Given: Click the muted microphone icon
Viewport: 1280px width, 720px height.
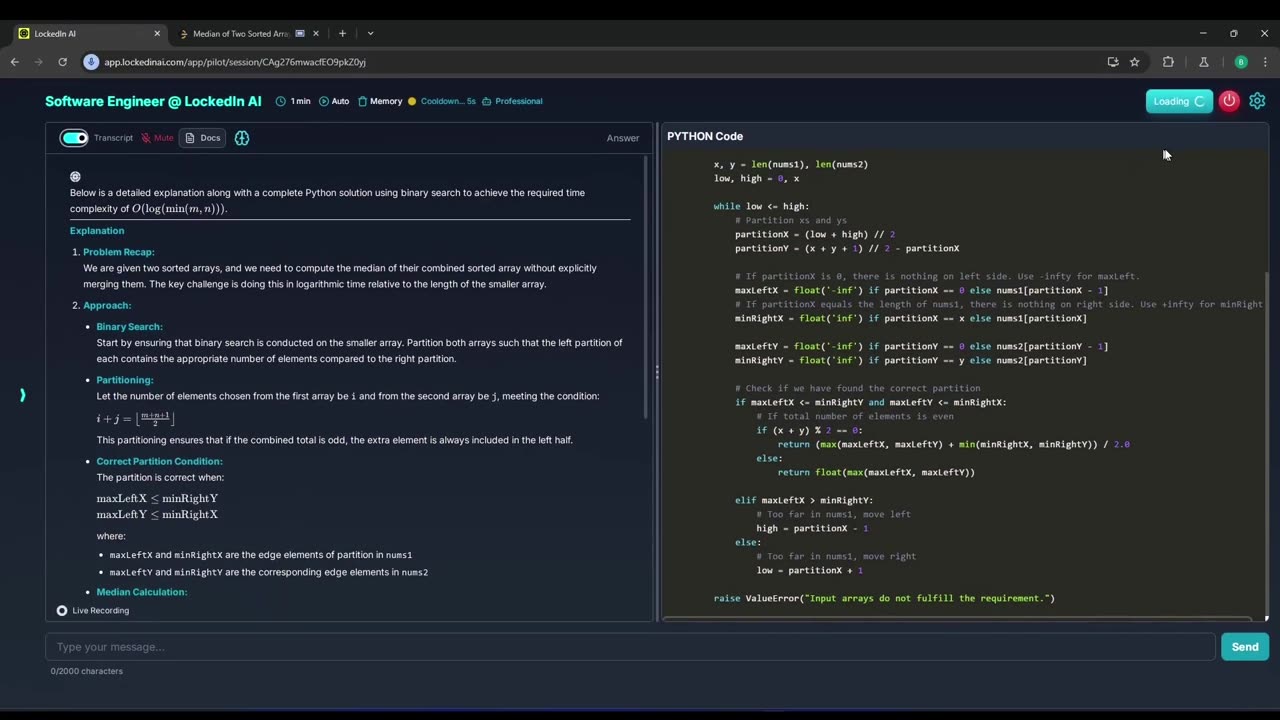Looking at the screenshot, I should 146,138.
